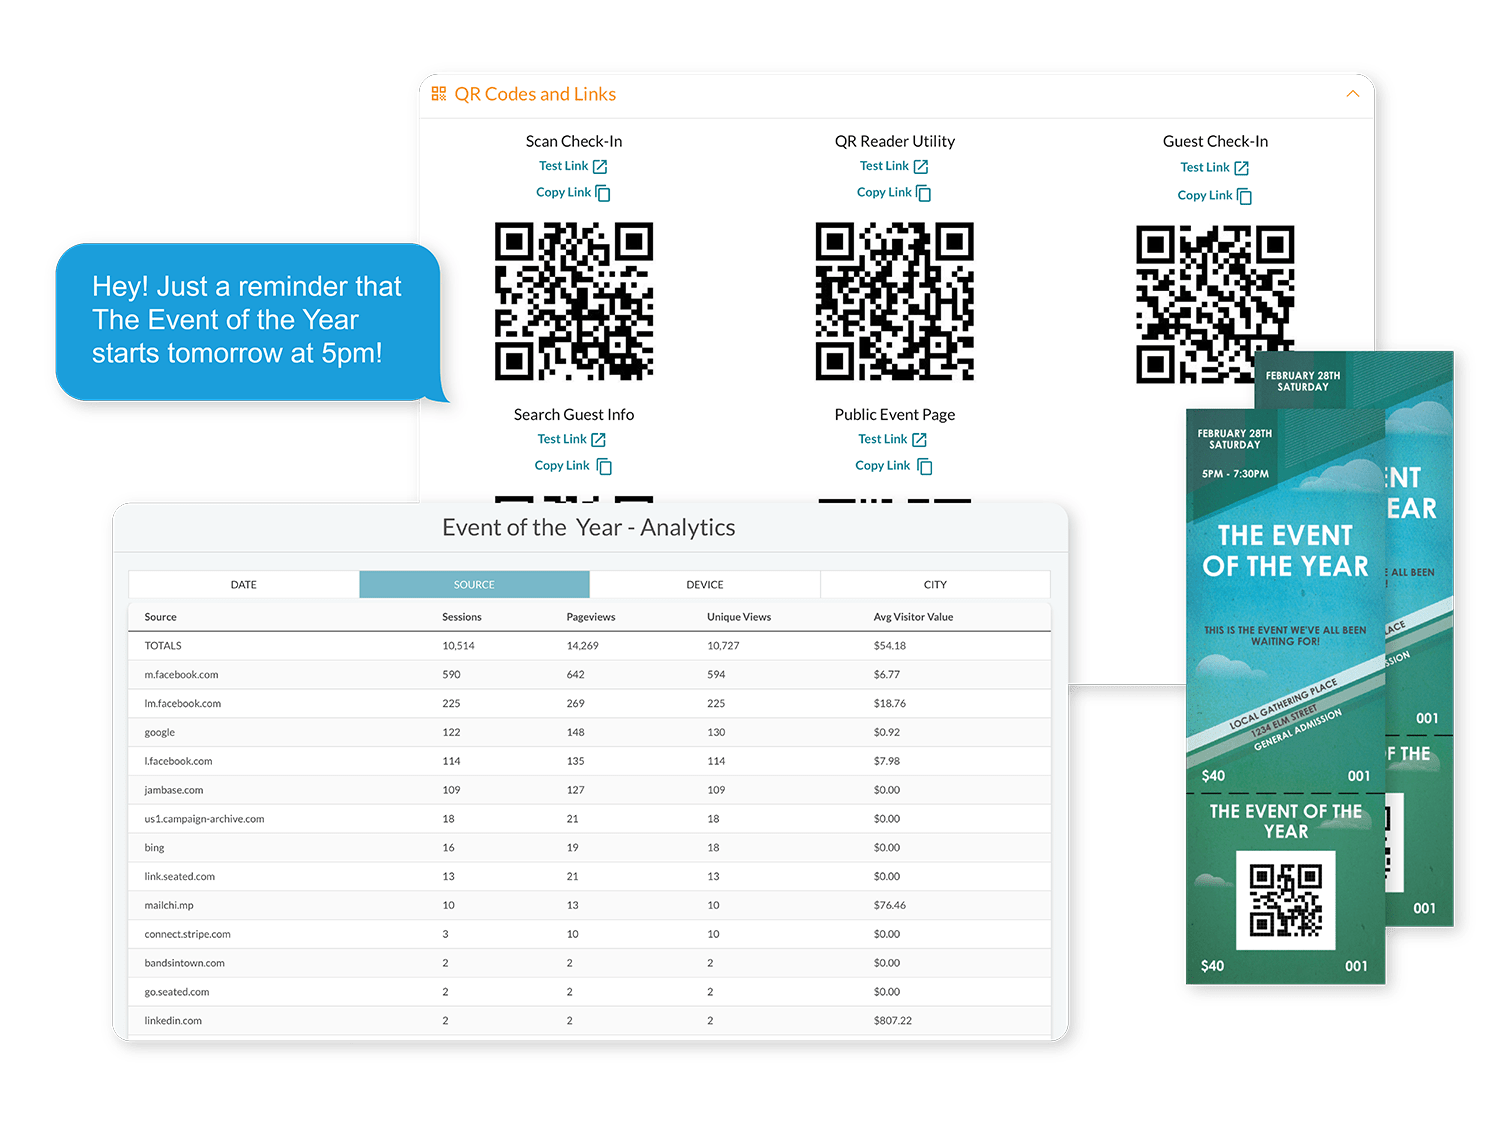
Task: Click the Unique Views column header
Action: point(739,617)
